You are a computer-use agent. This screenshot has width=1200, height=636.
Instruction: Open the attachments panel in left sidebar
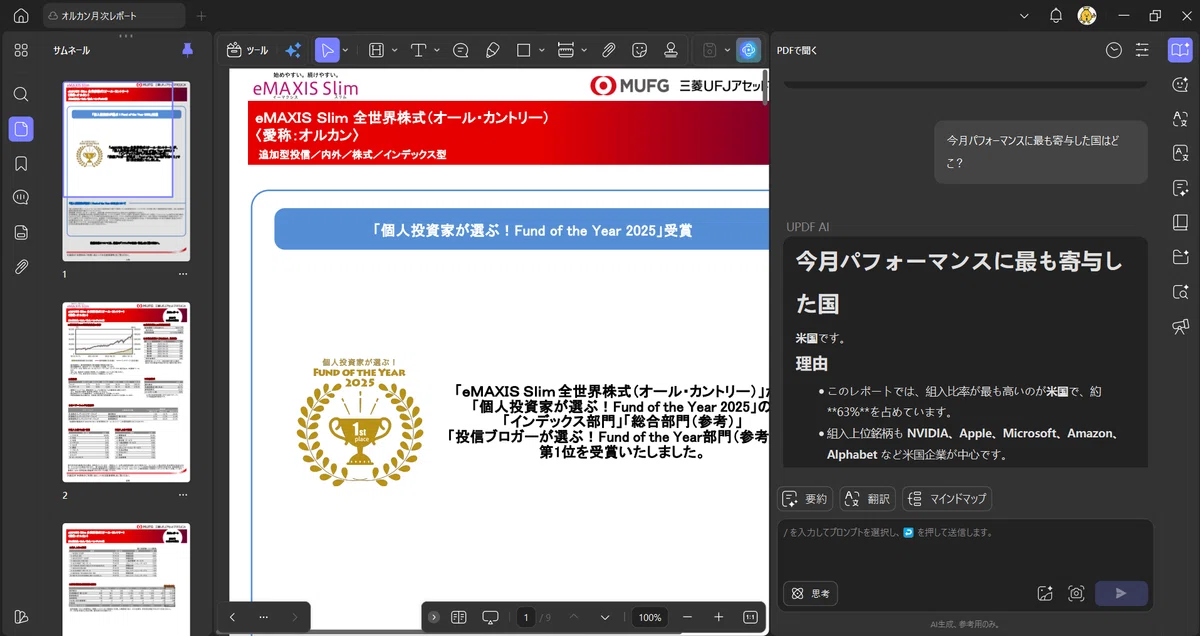tap(21, 266)
